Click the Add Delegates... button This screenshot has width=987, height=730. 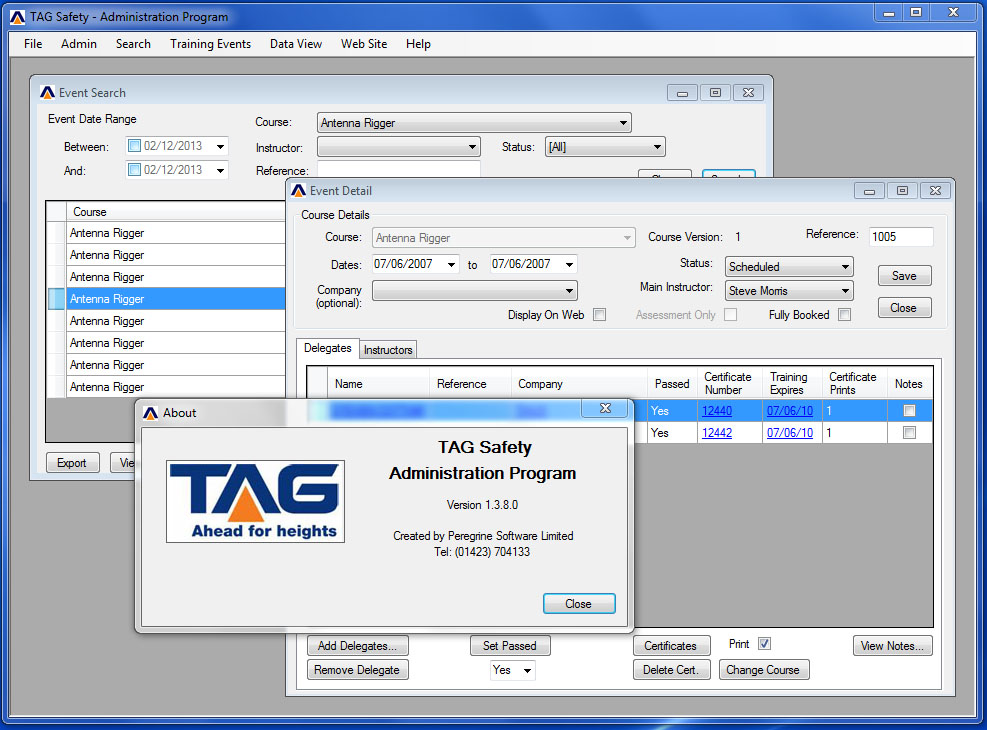click(x=358, y=646)
